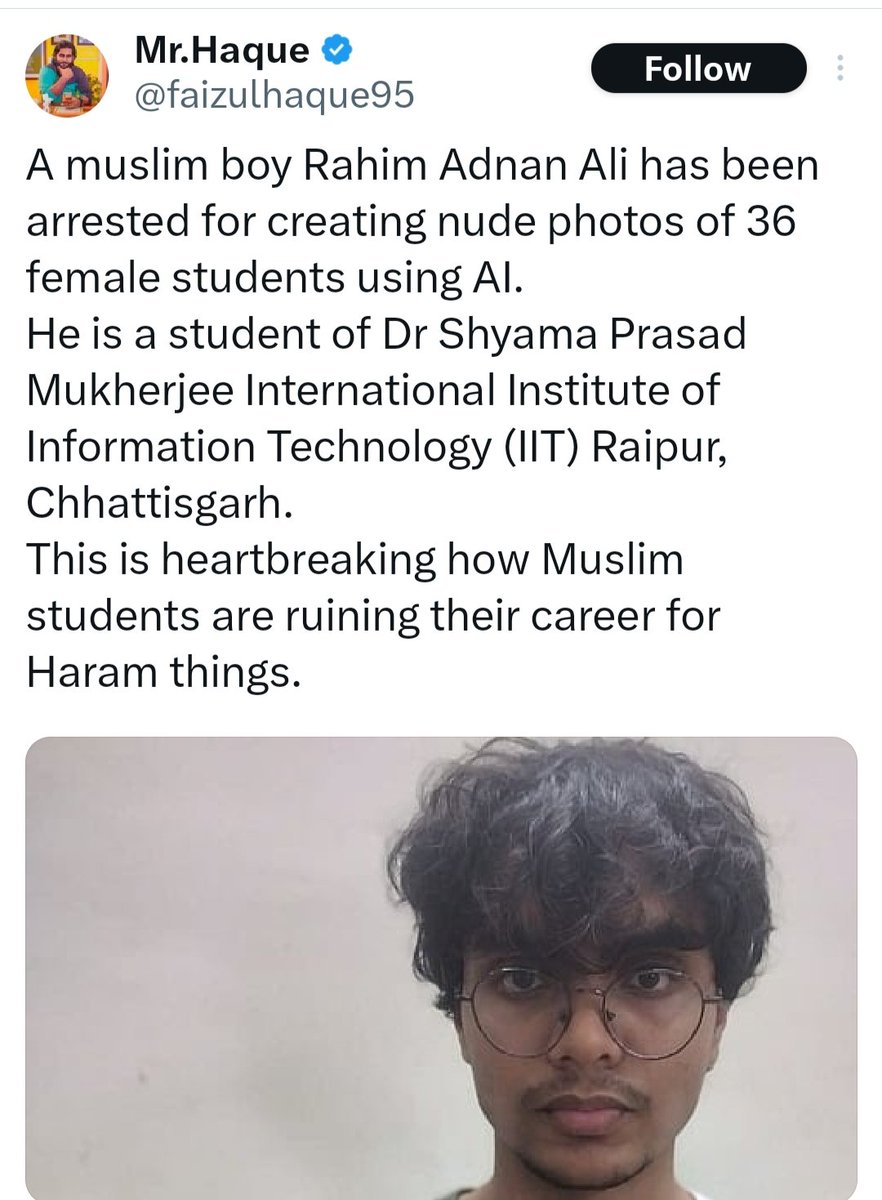Image resolution: width=882 pixels, height=1200 pixels.
Task: Click the line 'female students using AI.'
Action: pos(274,278)
